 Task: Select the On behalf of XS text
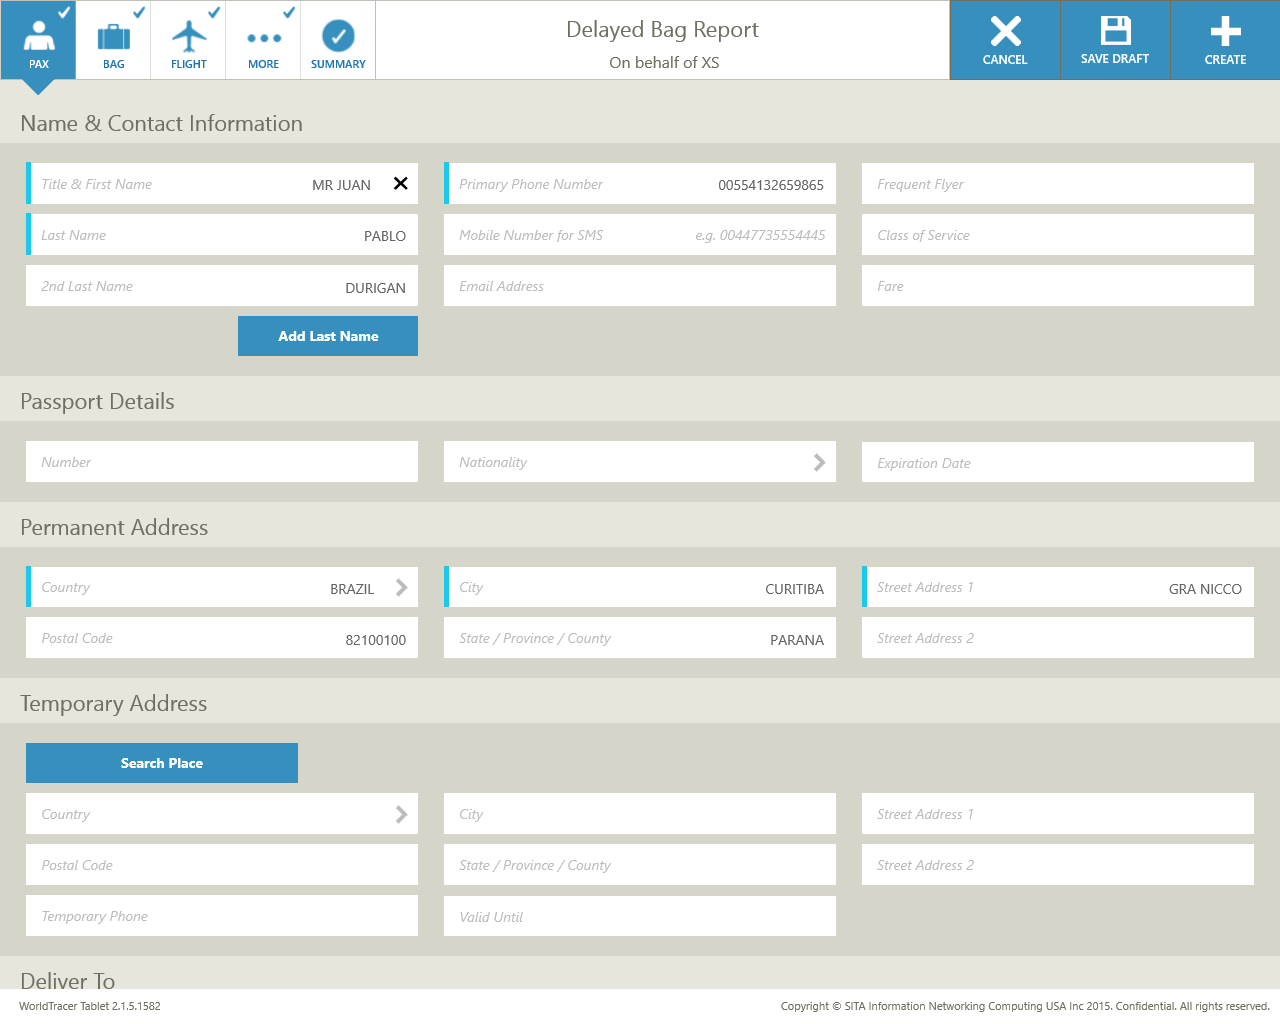coord(664,62)
